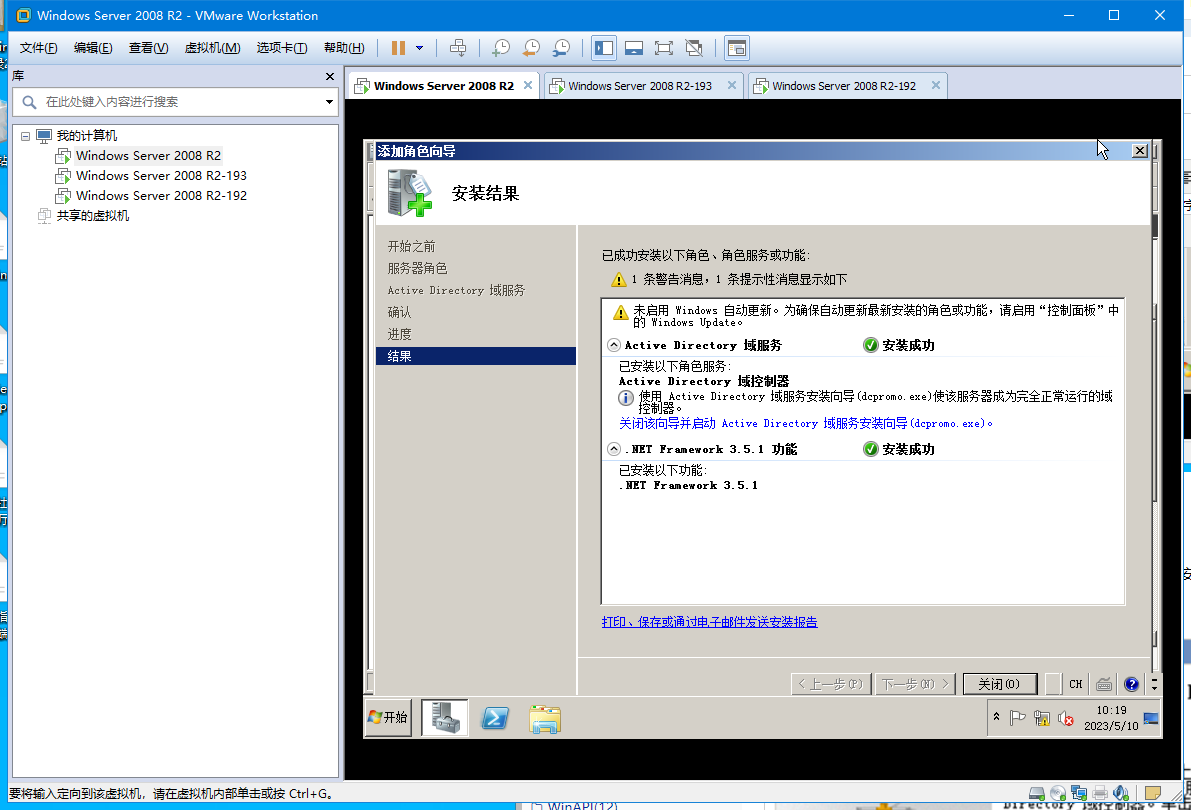Screen dimensions: 1191x810
Task: Click the CH language indicator
Action: tap(1076, 684)
